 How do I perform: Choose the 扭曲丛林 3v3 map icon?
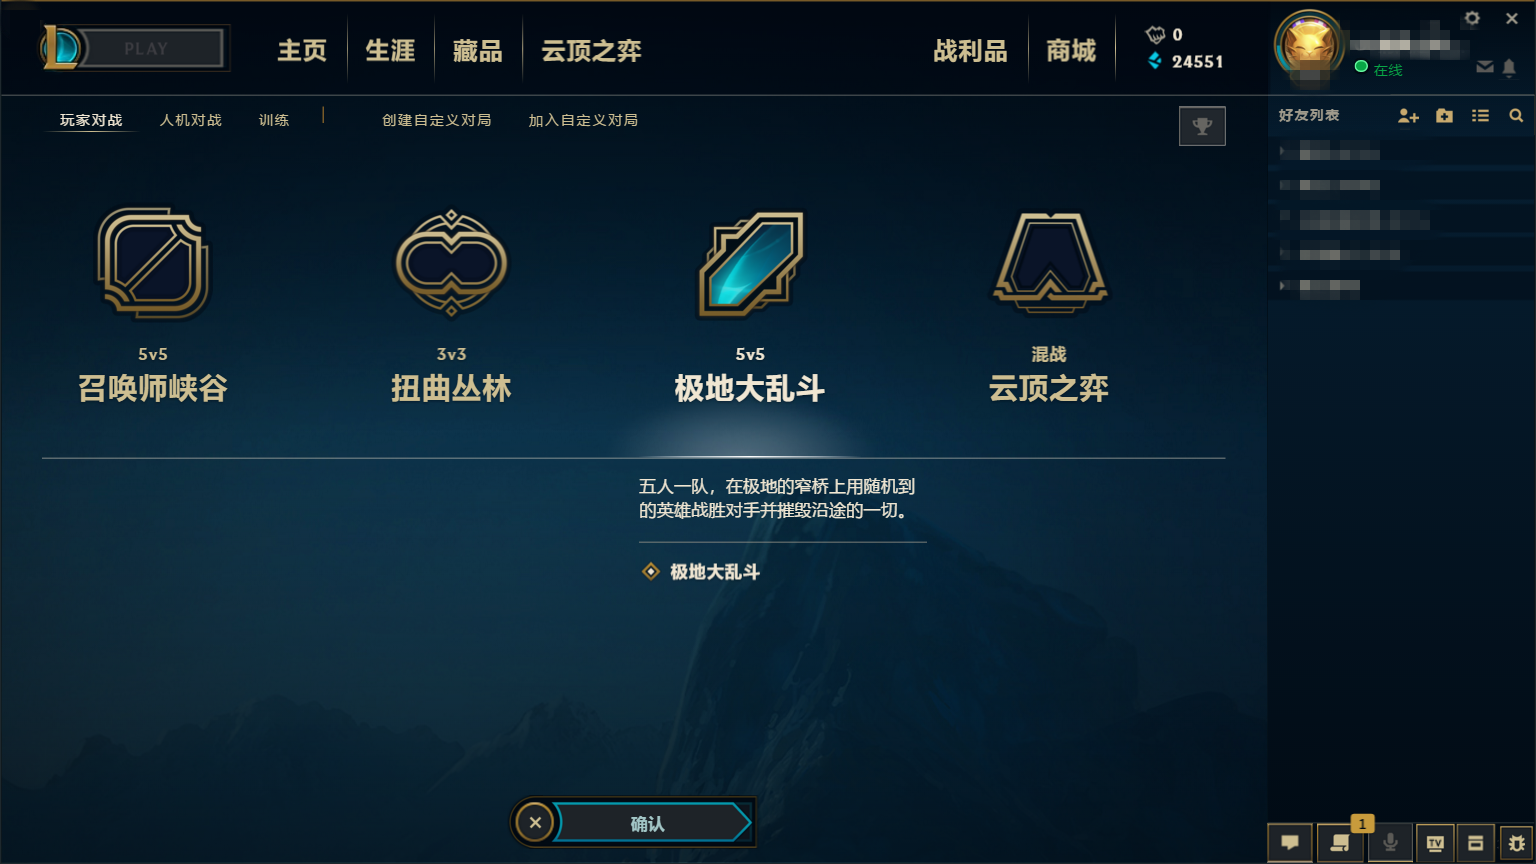pos(451,263)
